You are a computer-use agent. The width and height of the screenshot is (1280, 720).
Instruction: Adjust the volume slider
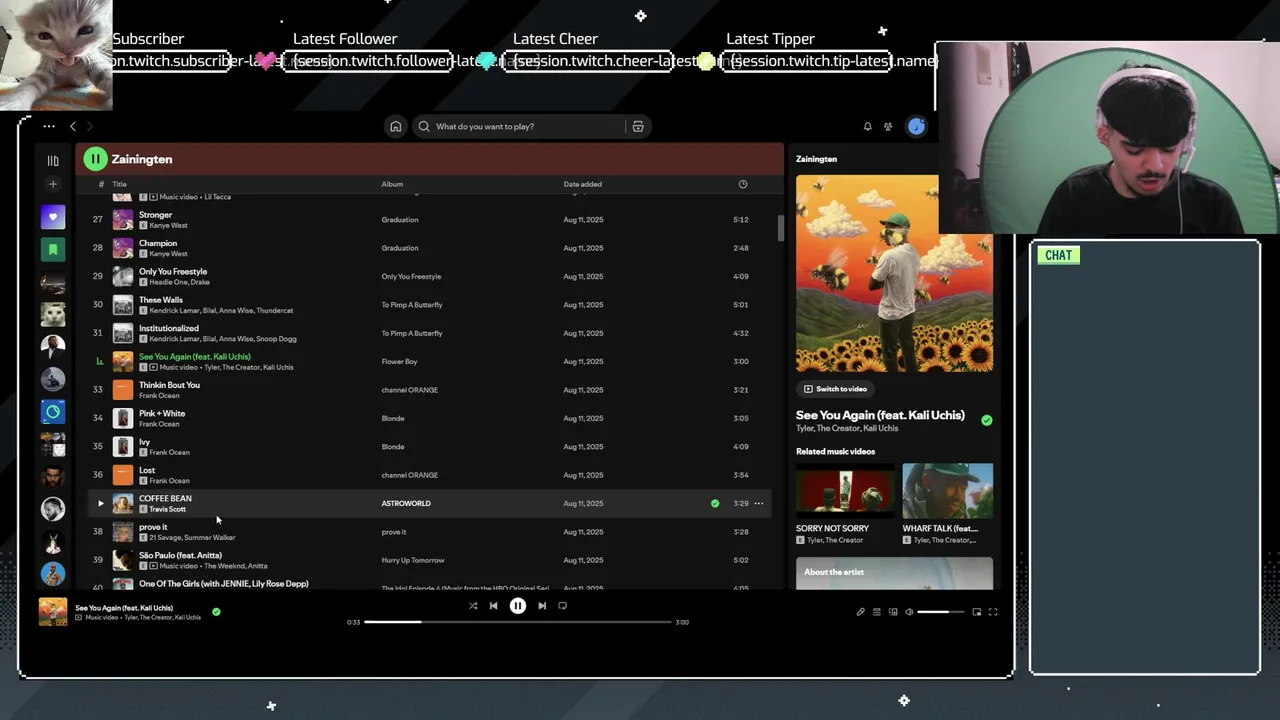(x=941, y=612)
